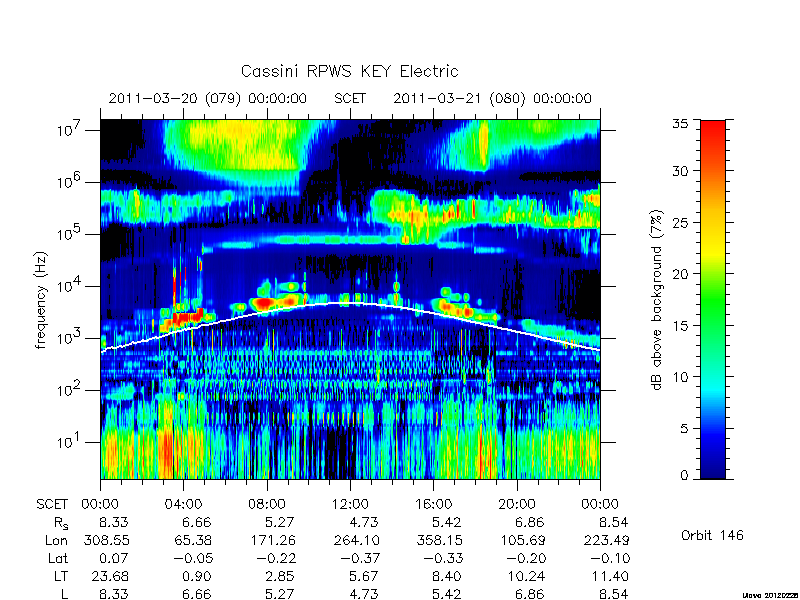
Task: Click the 20 tick label on color scale
Action: point(680,273)
